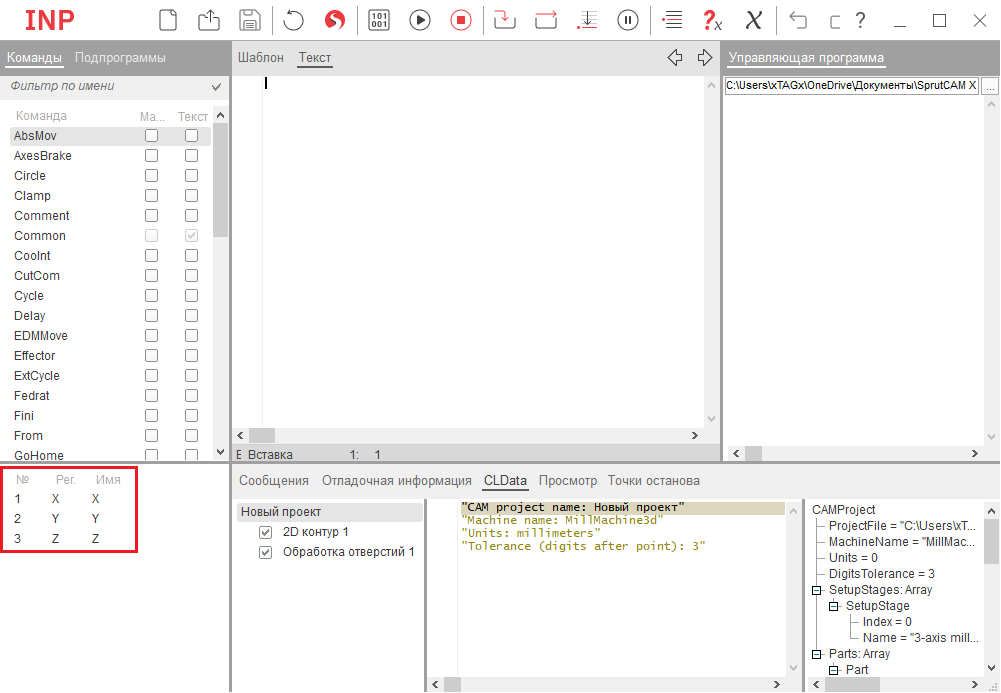
Task: Enable the first checkbox for AbsMov
Action: tap(151, 136)
